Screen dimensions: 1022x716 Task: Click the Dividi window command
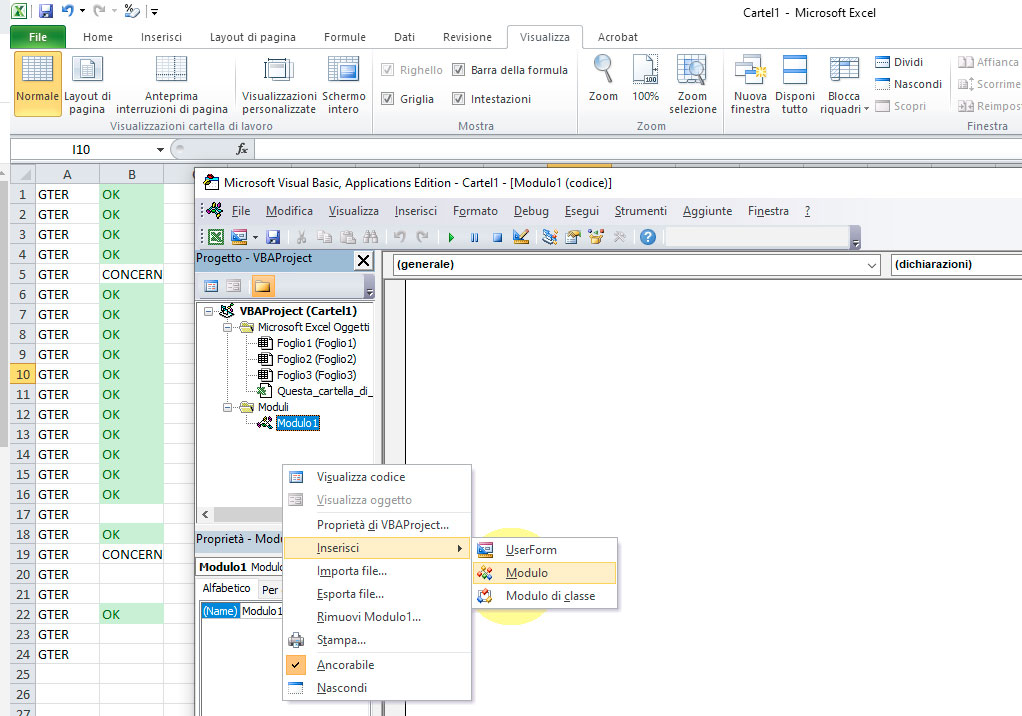pos(899,62)
